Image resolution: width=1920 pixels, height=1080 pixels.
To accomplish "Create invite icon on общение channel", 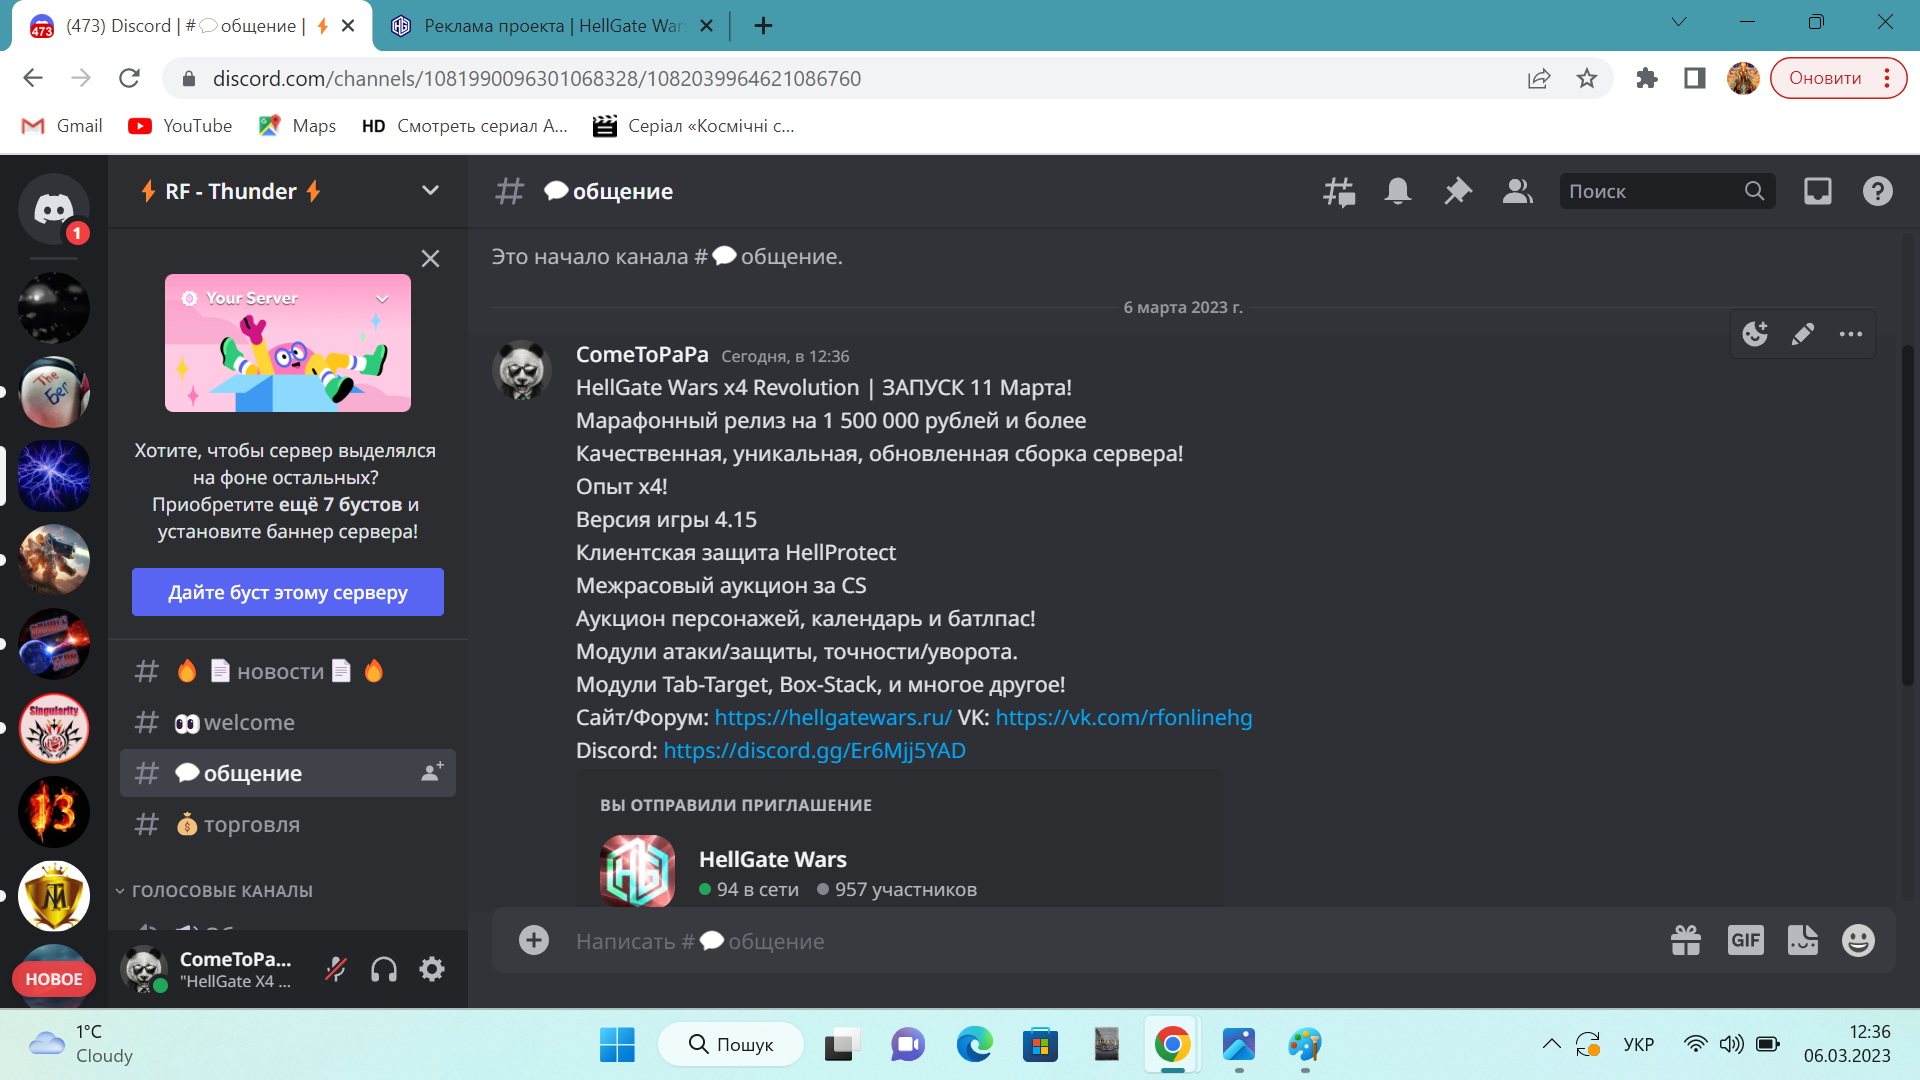I will pyautogui.click(x=432, y=772).
